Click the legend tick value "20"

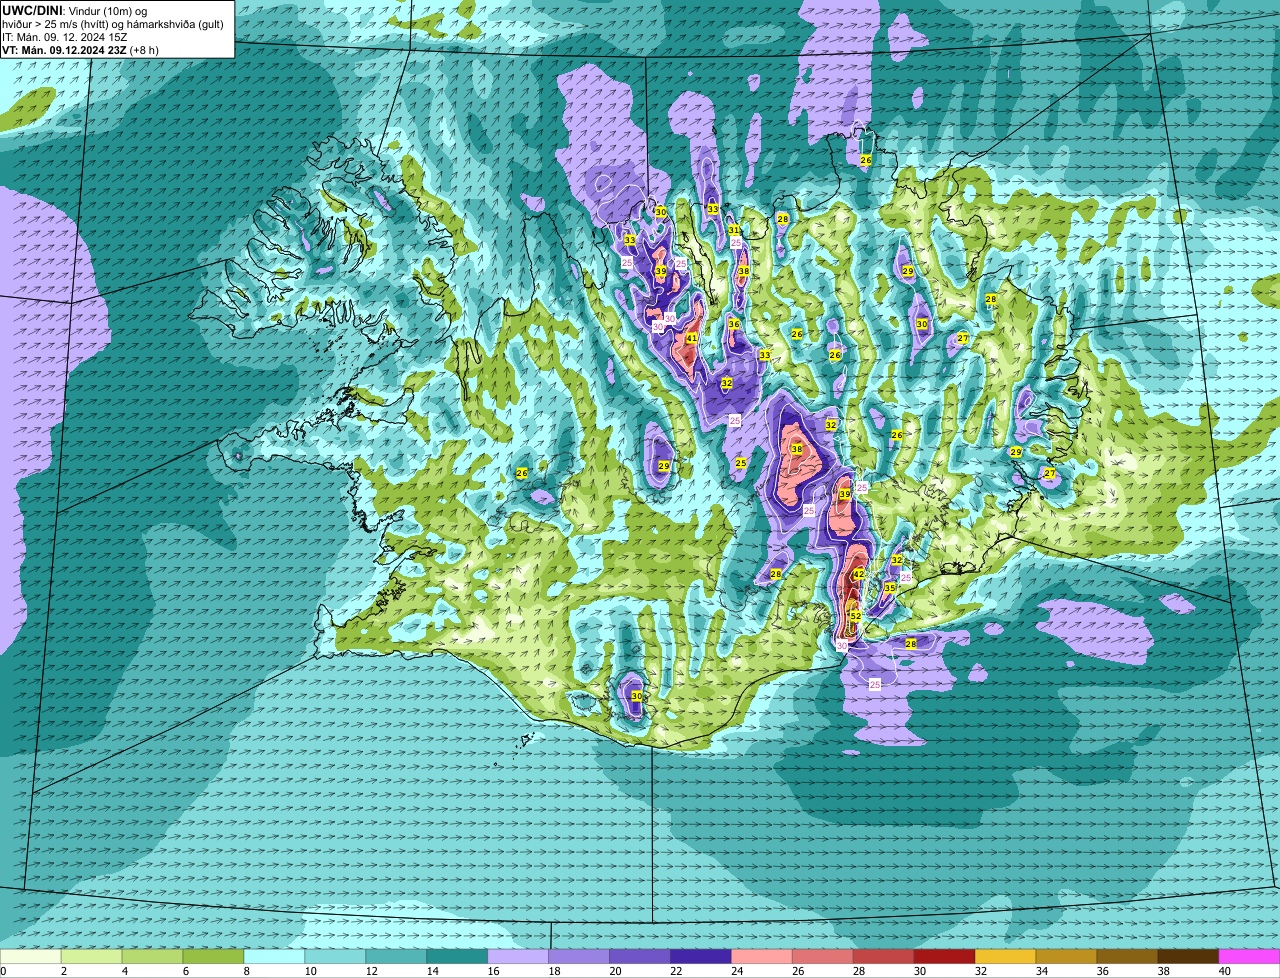[616, 971]
